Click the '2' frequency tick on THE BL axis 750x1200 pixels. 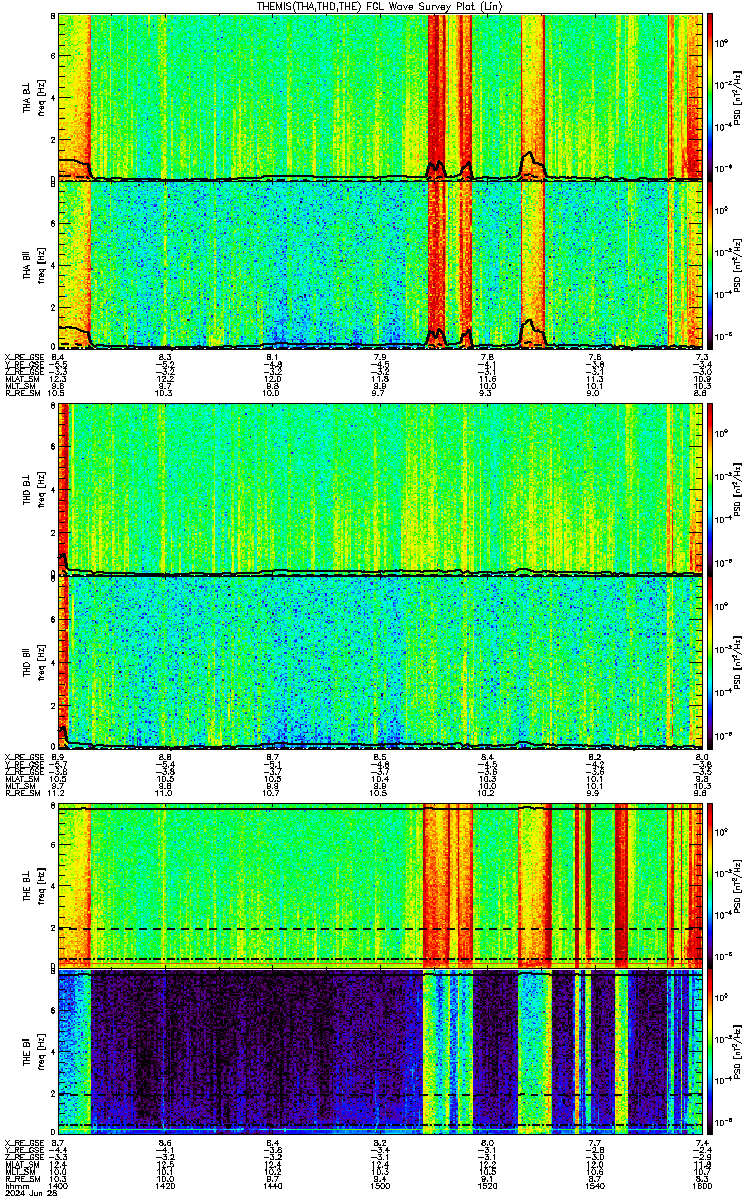pos(54,928)
